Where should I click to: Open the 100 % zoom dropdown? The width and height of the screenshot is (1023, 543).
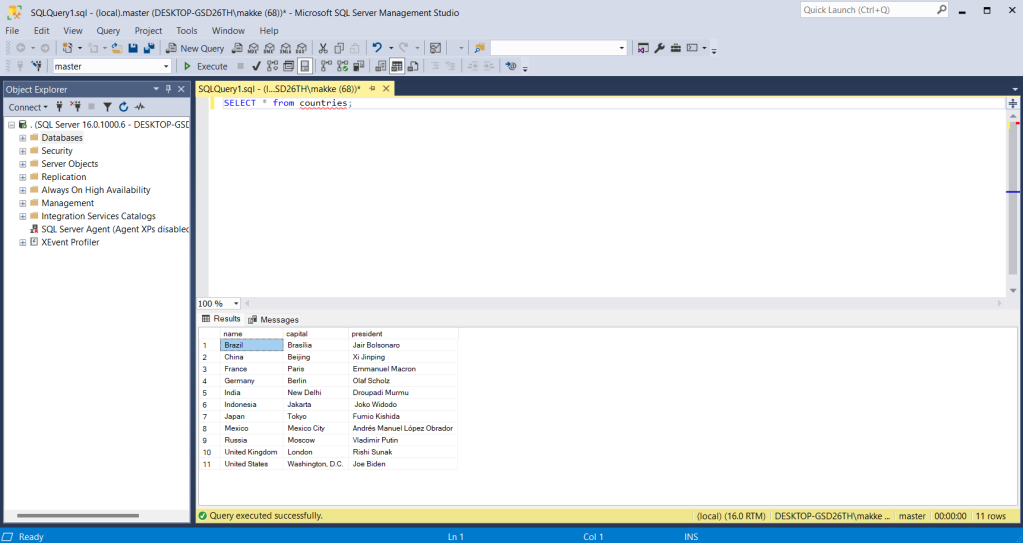click(236, 303)
